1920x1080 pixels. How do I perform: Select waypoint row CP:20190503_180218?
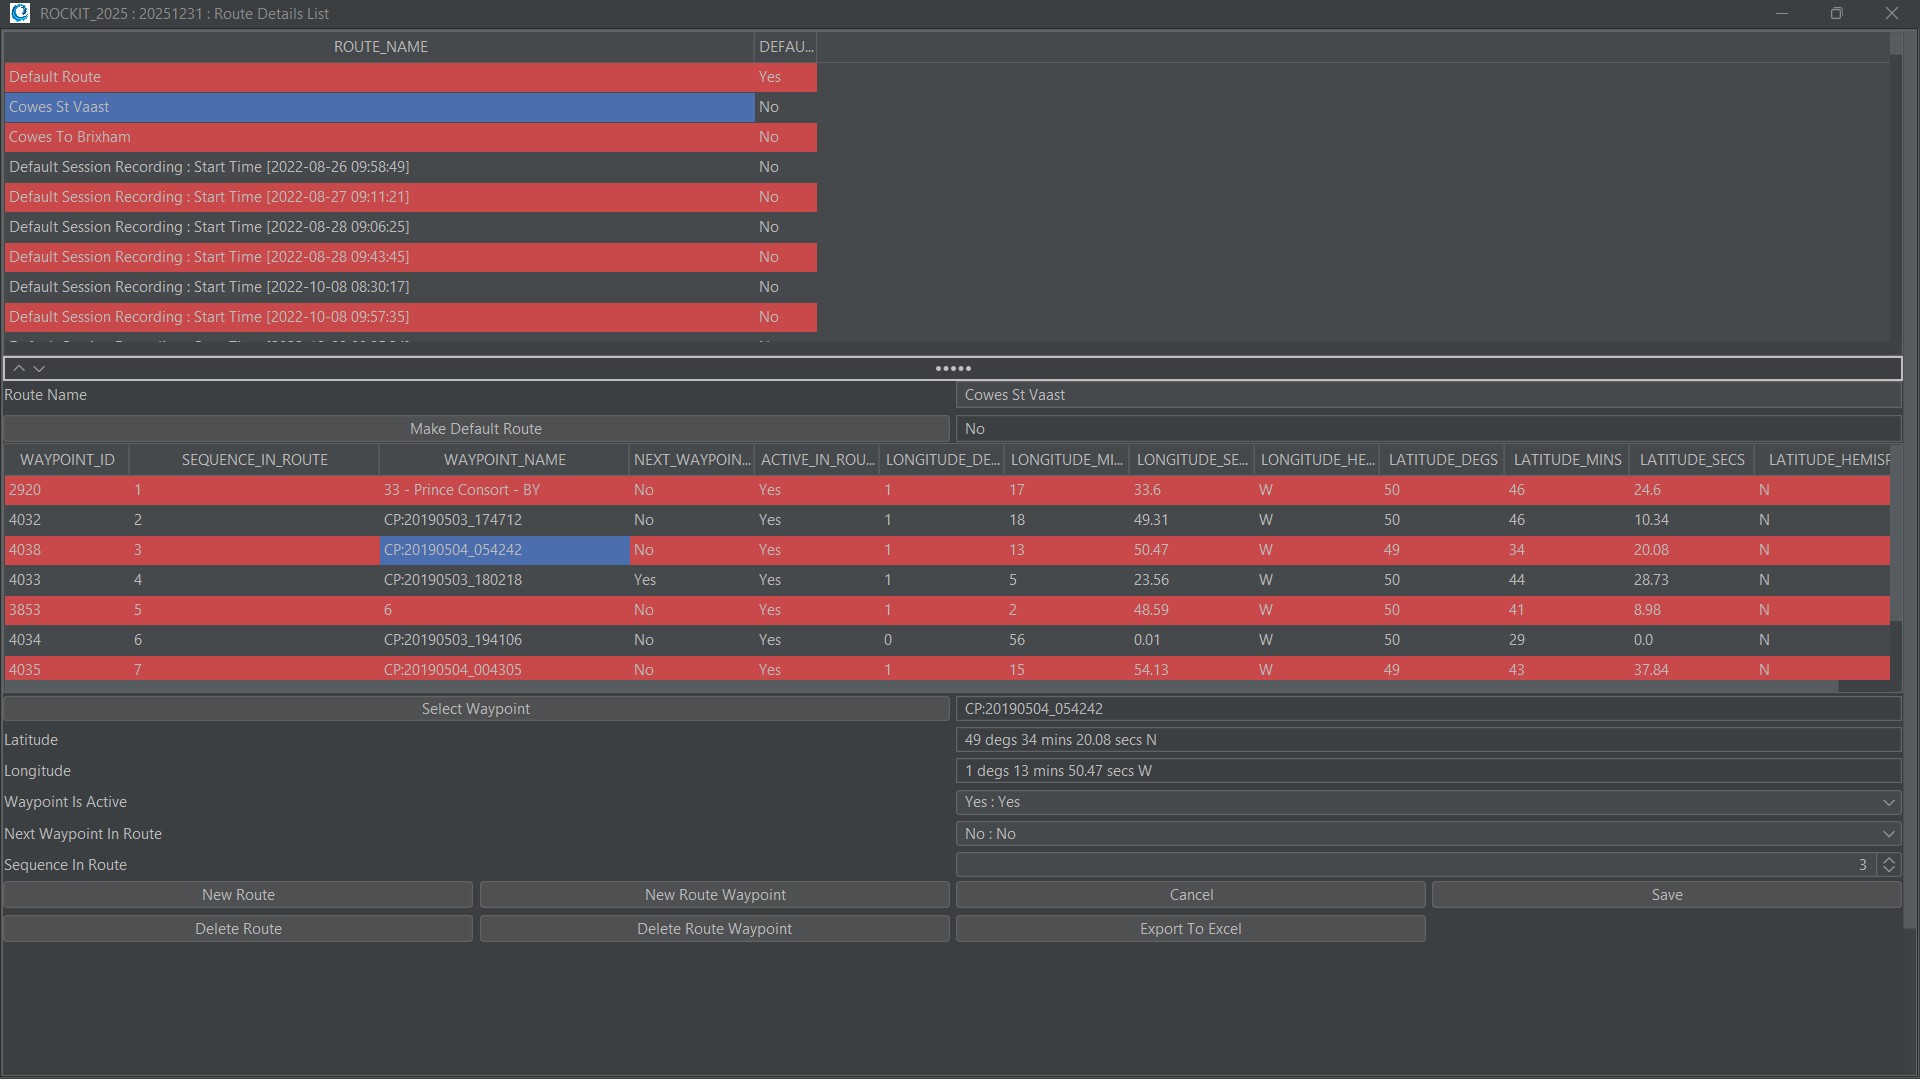click(x=453, y=580)
